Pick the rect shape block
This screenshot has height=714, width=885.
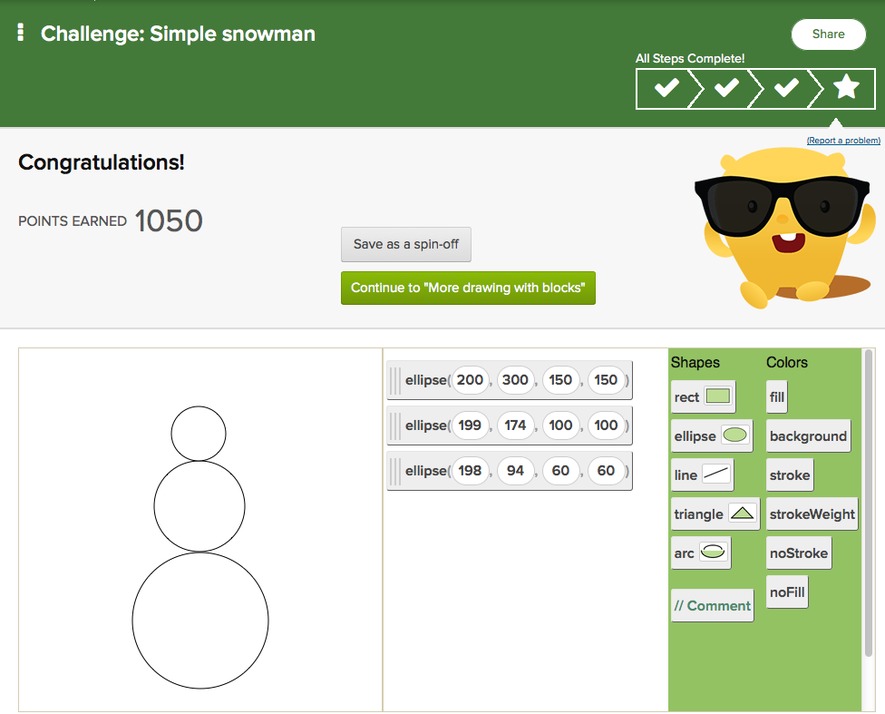coord(703,397)
